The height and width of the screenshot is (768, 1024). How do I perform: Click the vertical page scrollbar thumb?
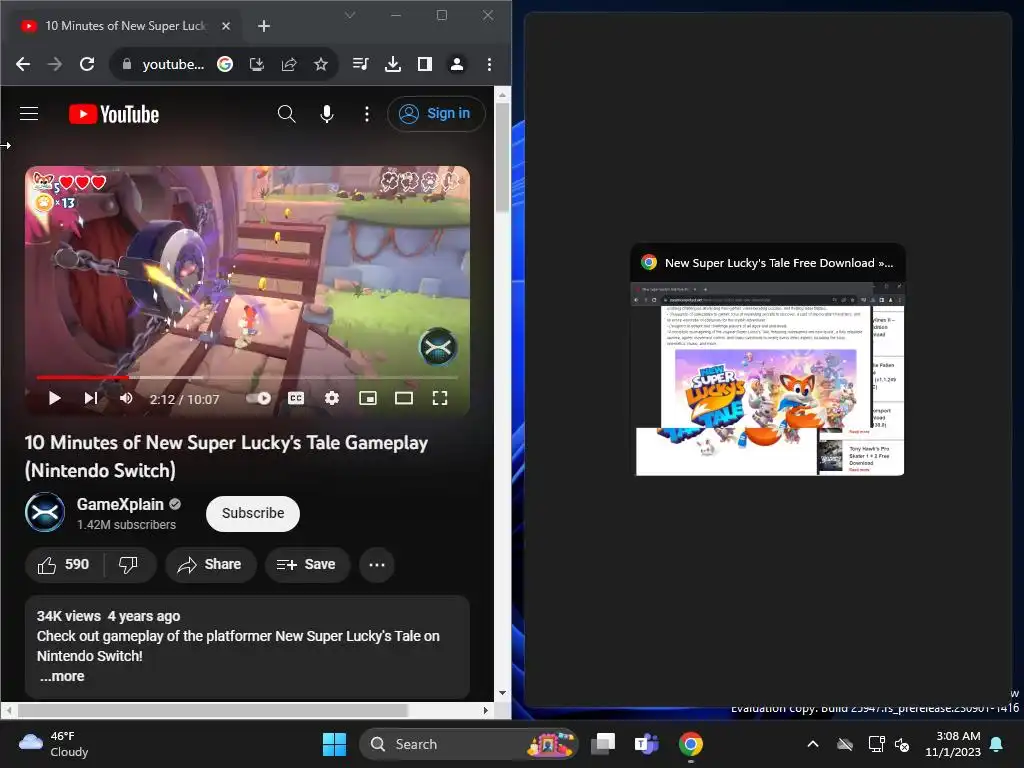click(502, 157)
